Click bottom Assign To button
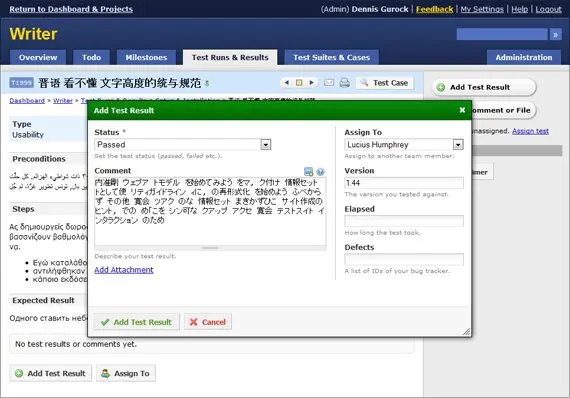The width and height of the screenshot is (570, 398). 126,373
